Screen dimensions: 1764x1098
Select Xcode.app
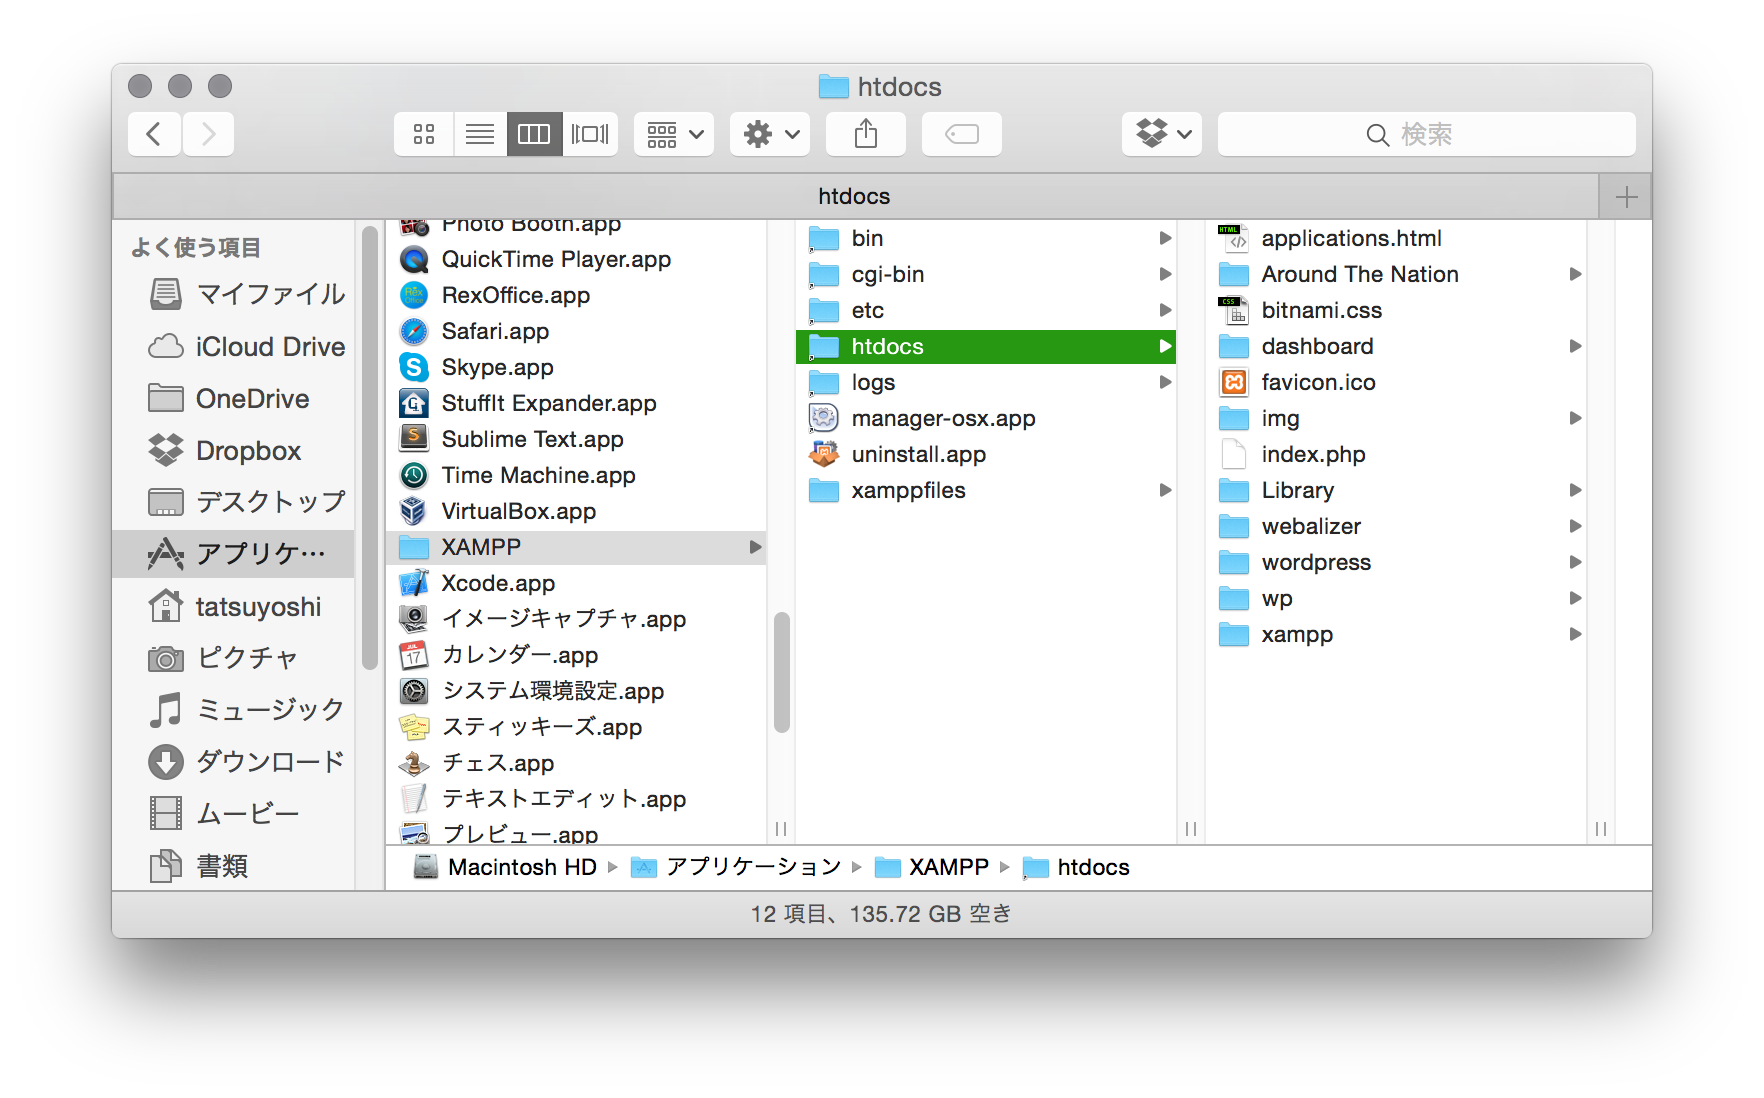[576, 583]
